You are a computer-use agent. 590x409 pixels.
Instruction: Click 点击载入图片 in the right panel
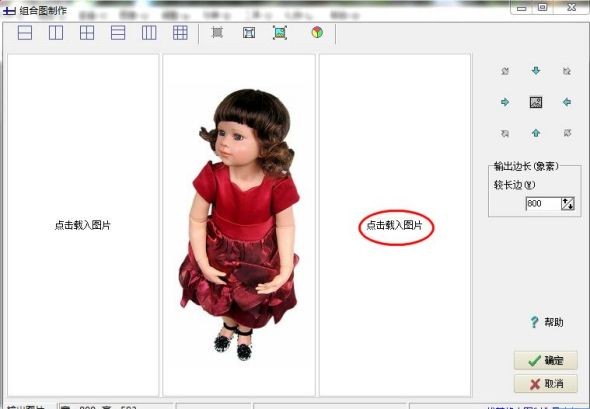(x=395, y=225)
